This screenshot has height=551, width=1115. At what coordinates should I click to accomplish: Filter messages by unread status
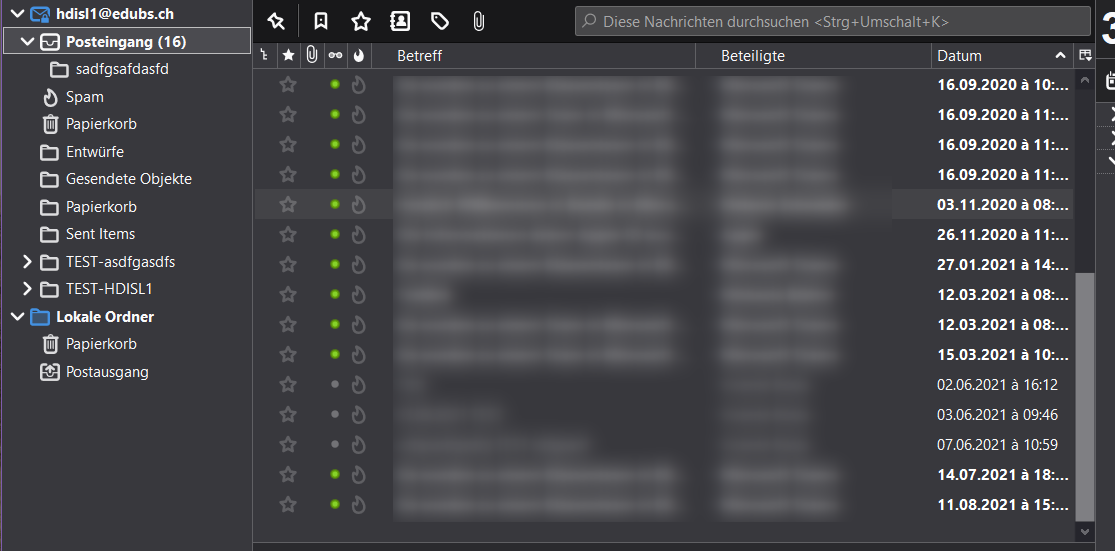320,21
